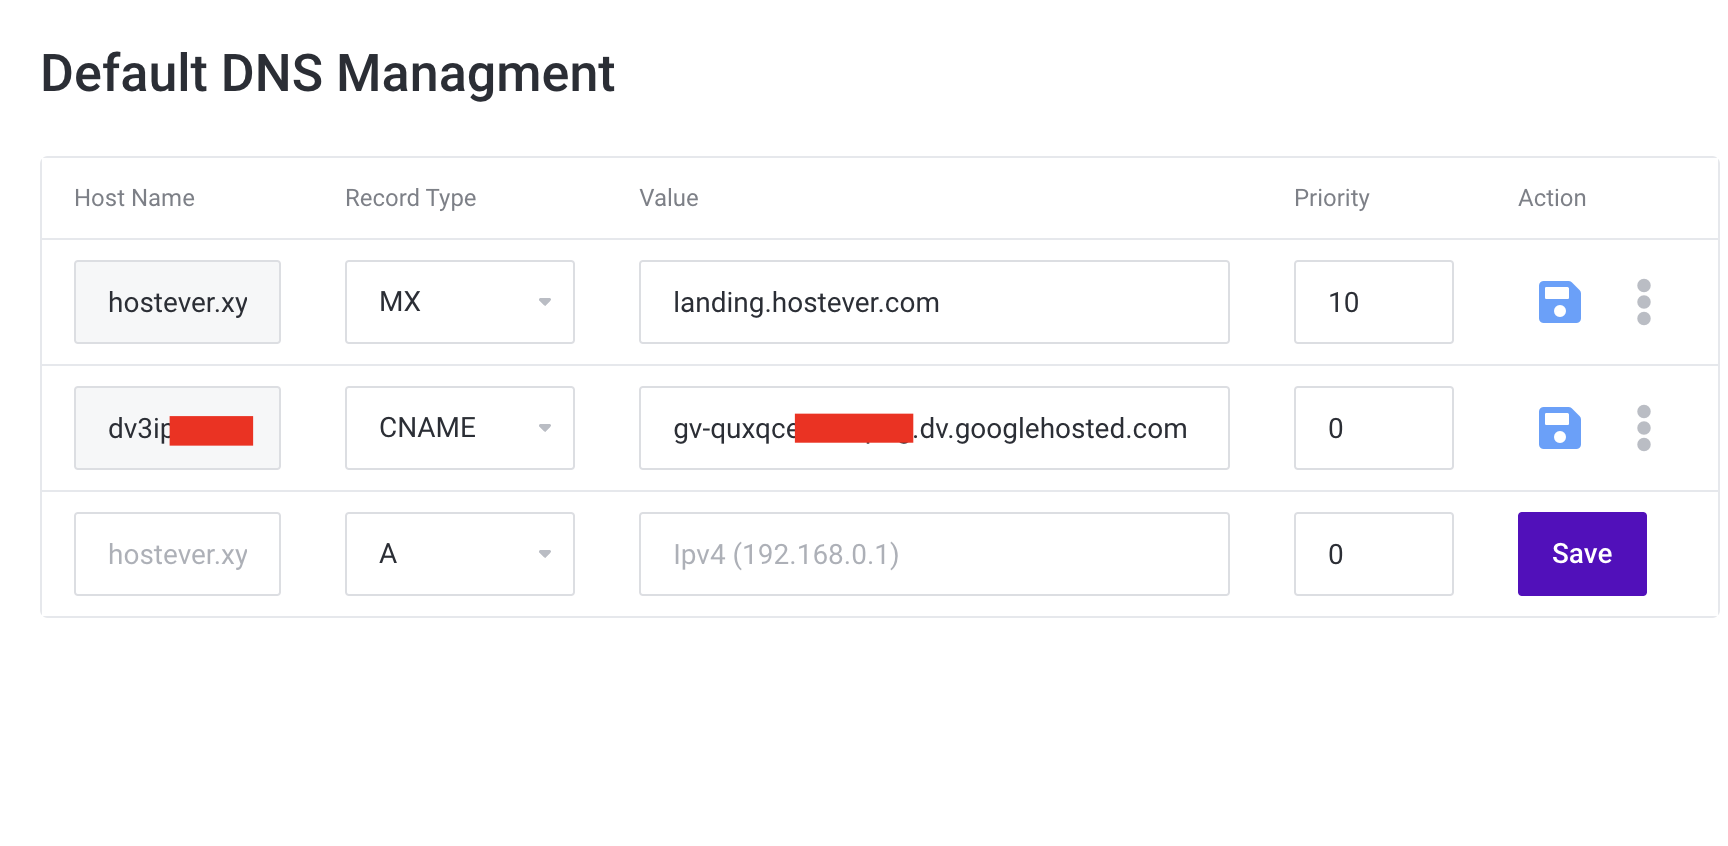Click the Priority column header
The width and height of the screenshot is (1728, 846).
tap(1331, 198)
